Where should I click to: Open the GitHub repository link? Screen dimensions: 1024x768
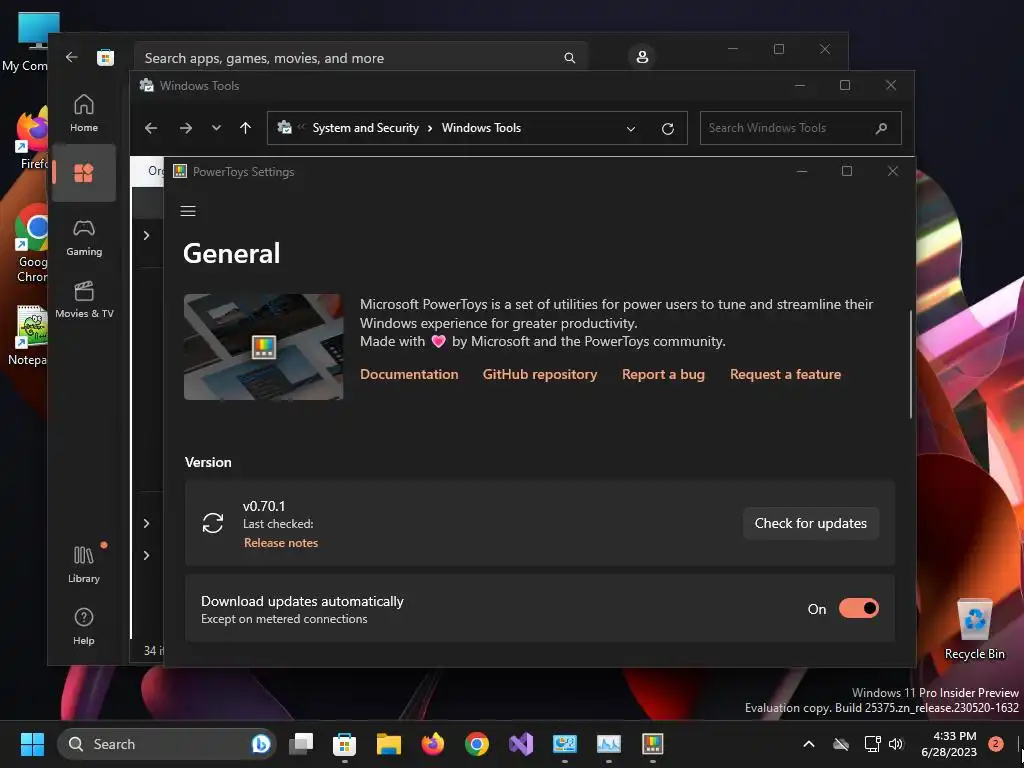point(539,374)
